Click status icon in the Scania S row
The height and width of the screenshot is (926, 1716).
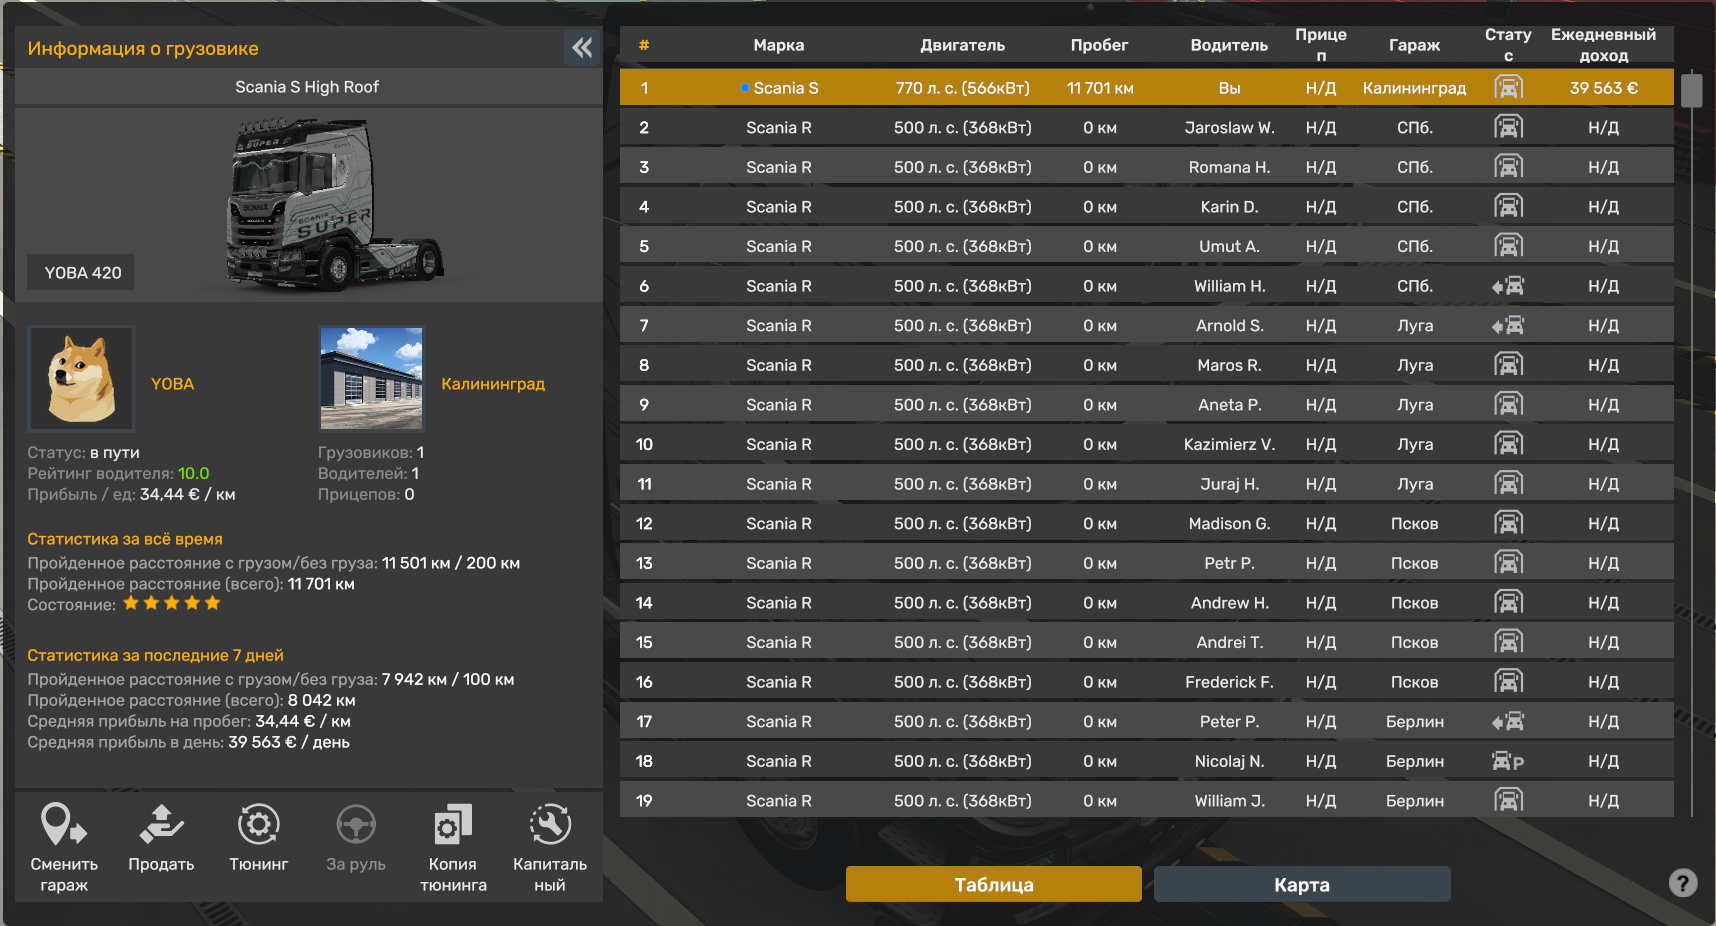[1508, 88]
